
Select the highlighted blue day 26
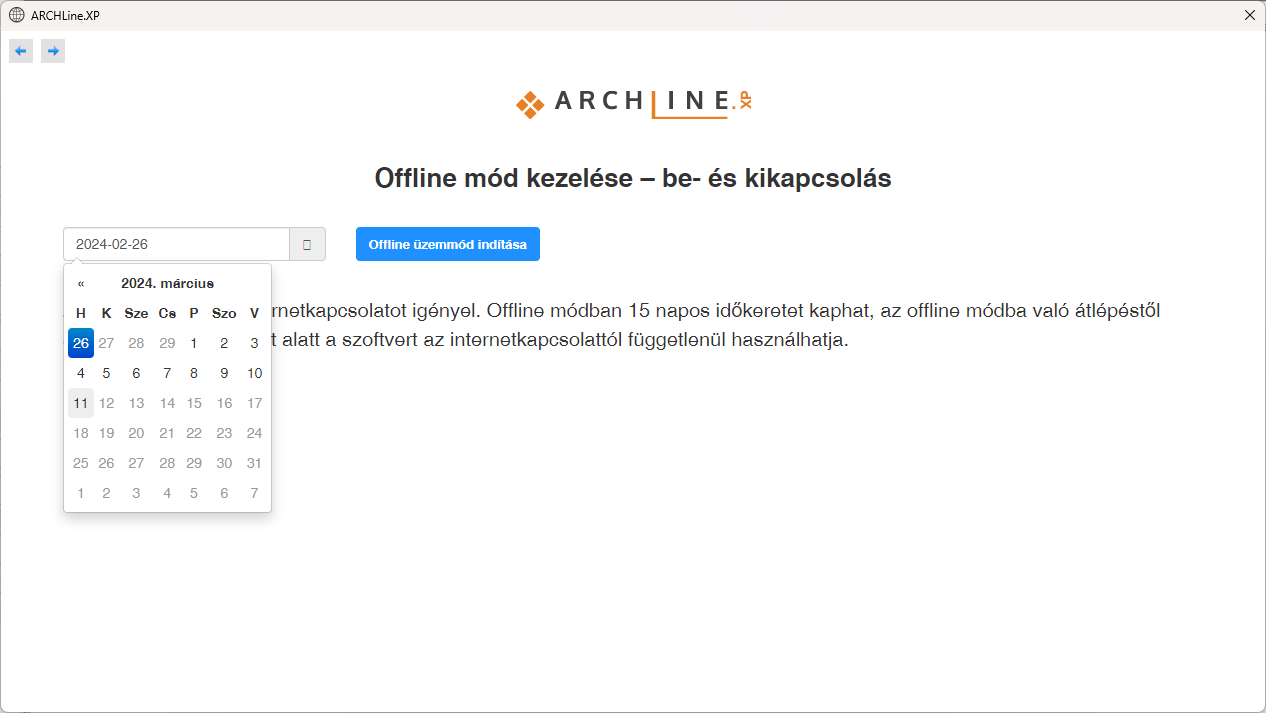pyautogui.click(x=81, y=343)
